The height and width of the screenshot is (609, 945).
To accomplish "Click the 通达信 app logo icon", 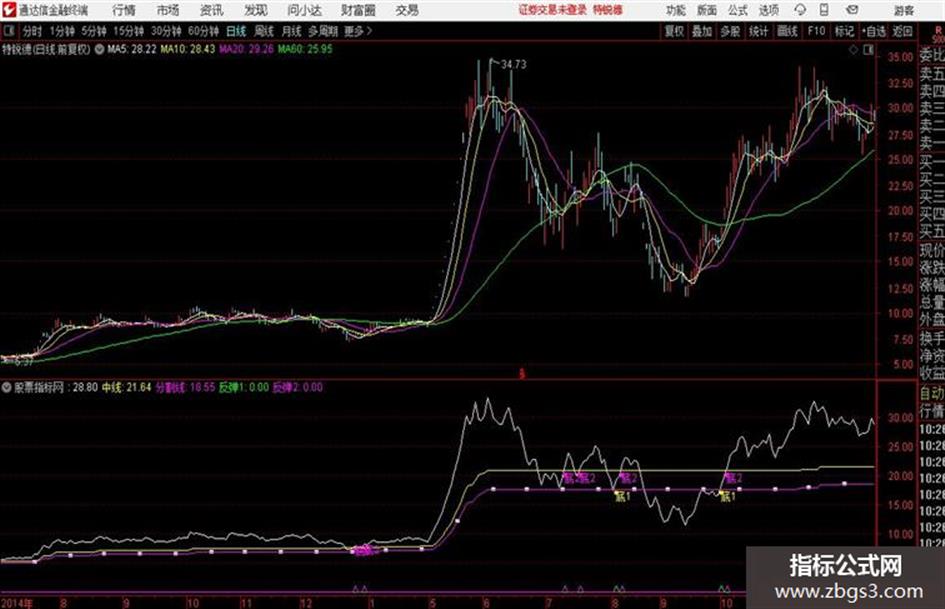I will click(8, 10).
